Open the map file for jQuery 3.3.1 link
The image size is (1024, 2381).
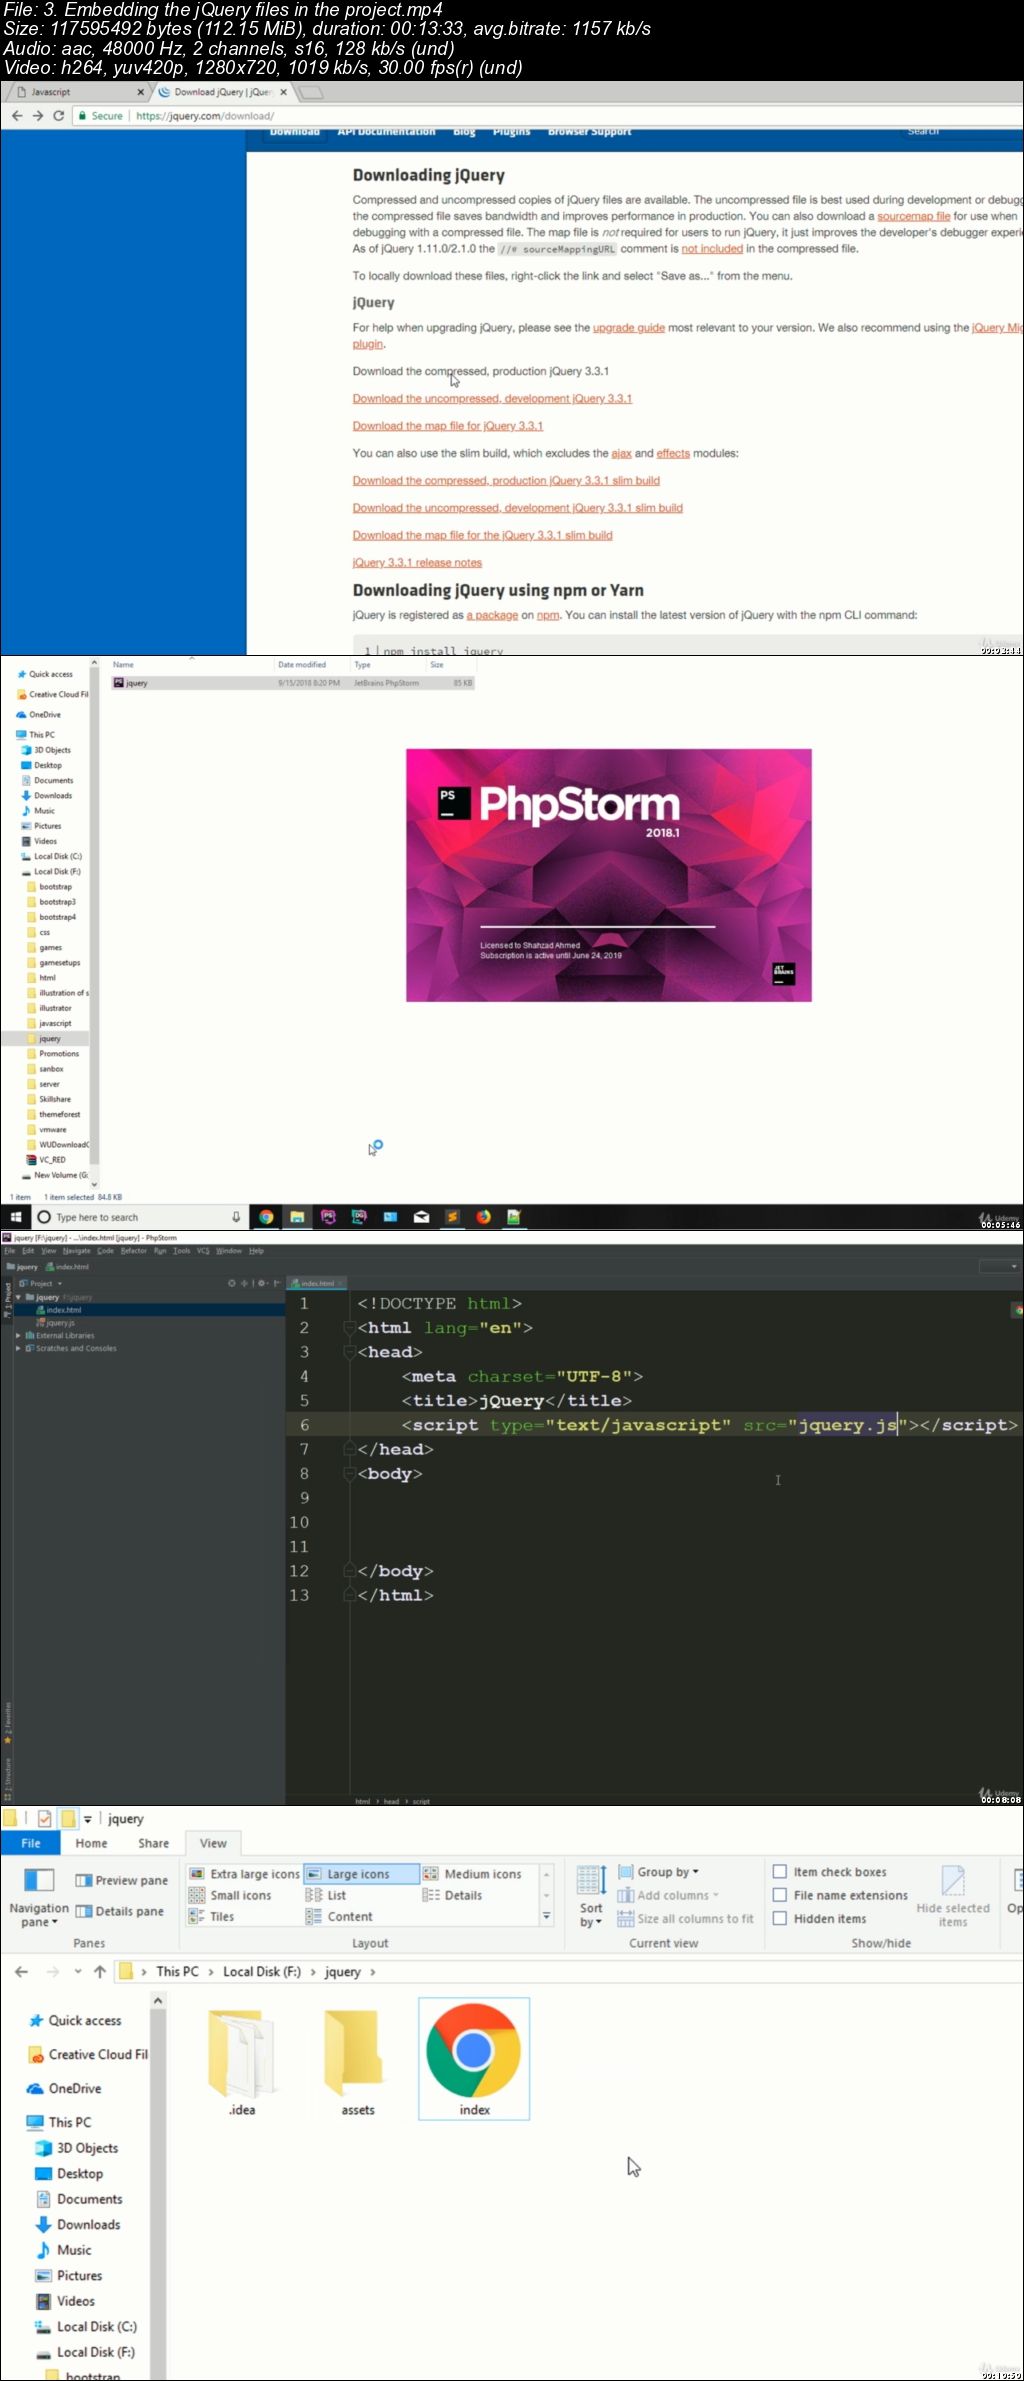(x=447, y=426)
